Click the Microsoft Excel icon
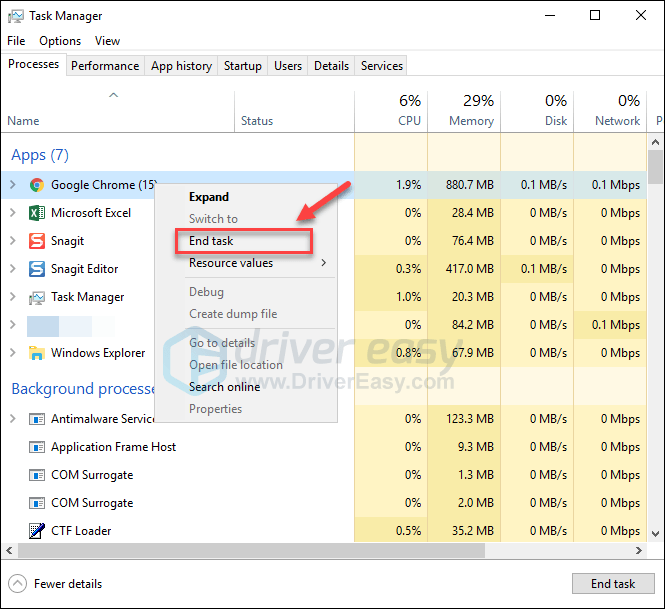The width and height of the screenshot is (665, 609). pyautogui.click(x=37, y=213)
